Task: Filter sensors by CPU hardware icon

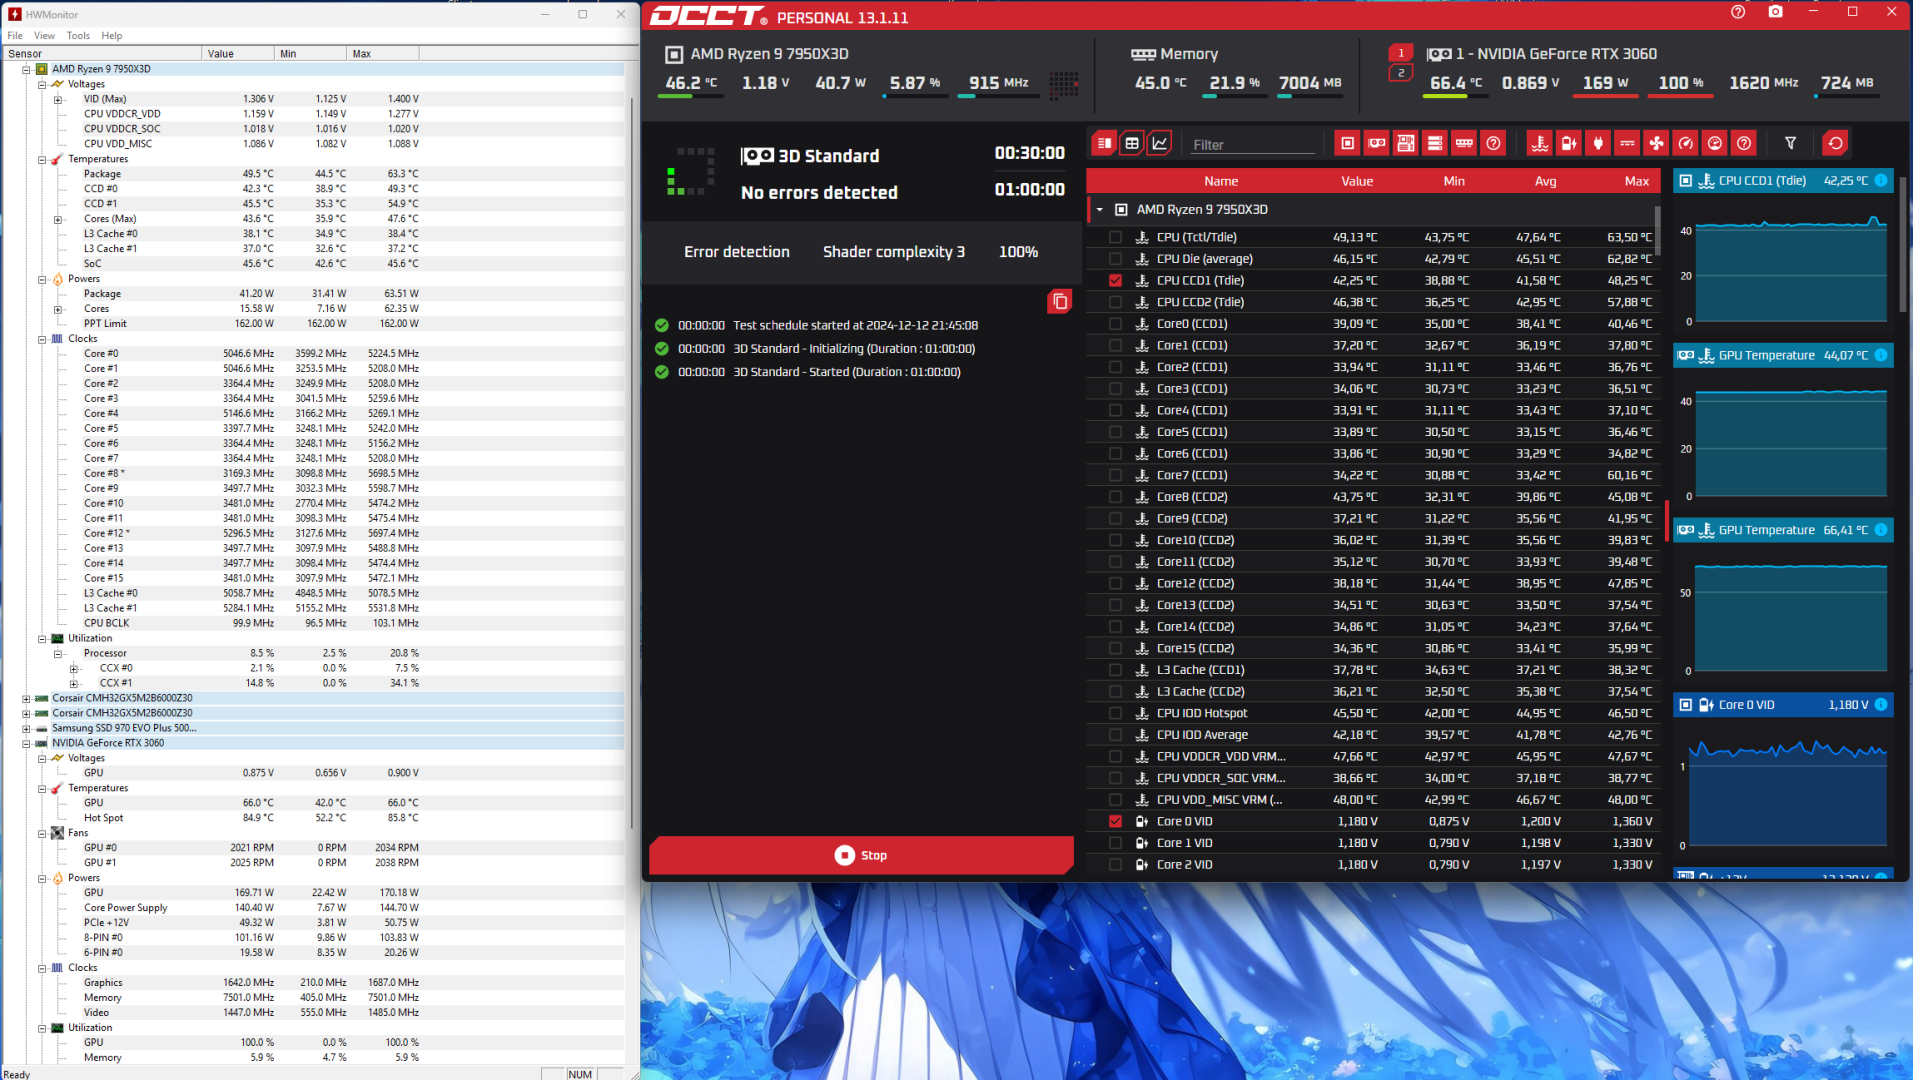Action: pos(1348,143)
